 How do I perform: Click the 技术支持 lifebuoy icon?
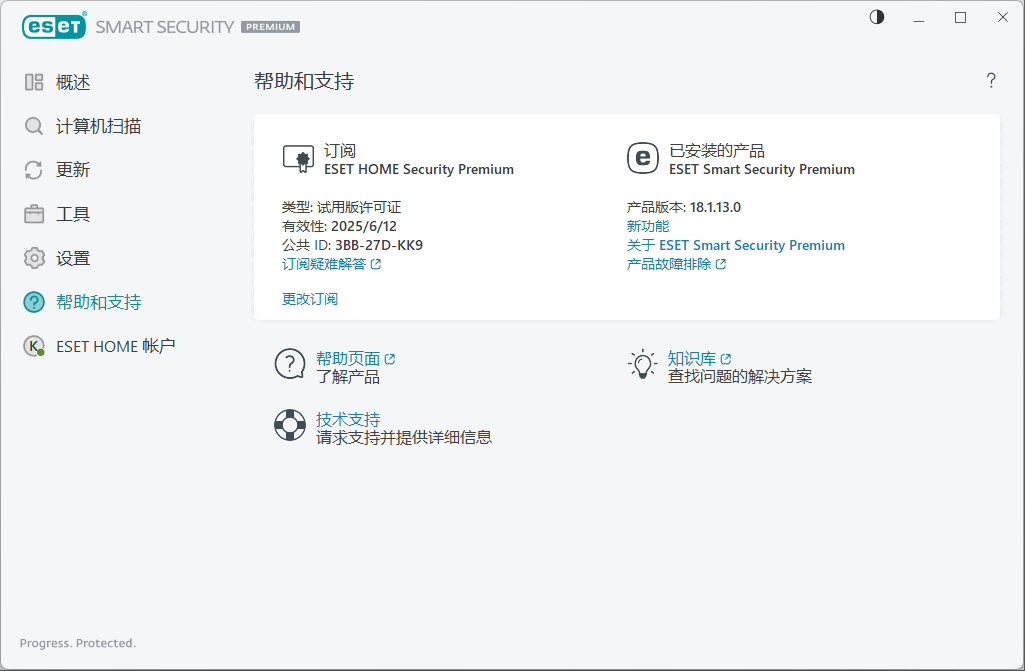290,425
